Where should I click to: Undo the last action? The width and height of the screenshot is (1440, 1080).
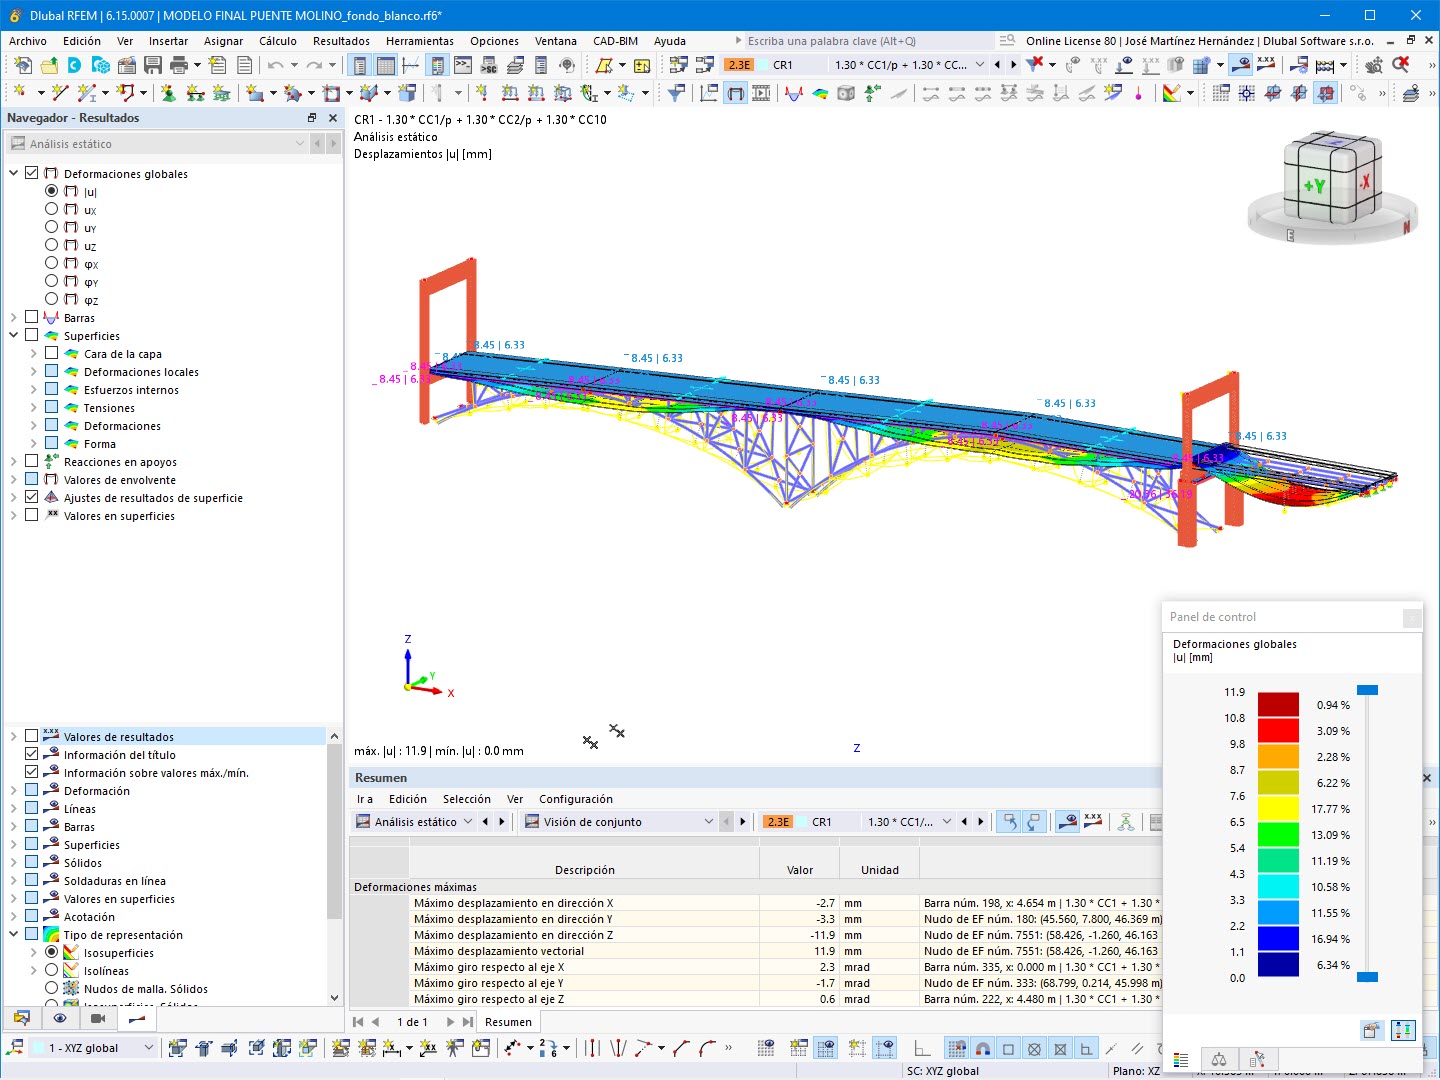275,65
